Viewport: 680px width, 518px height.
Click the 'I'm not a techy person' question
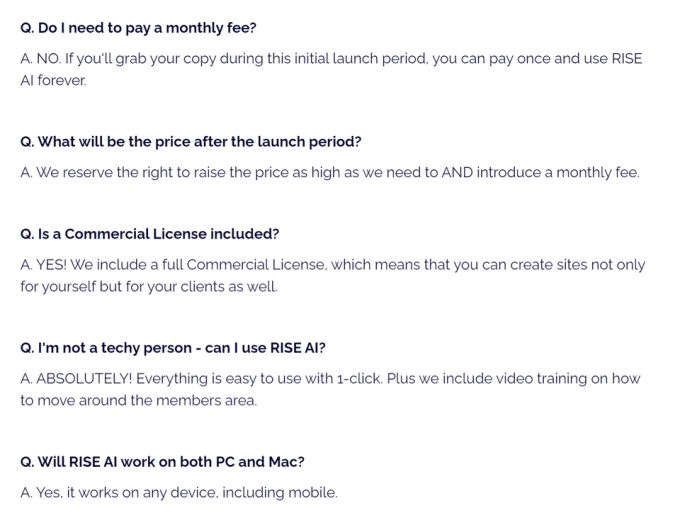point(173,348)
